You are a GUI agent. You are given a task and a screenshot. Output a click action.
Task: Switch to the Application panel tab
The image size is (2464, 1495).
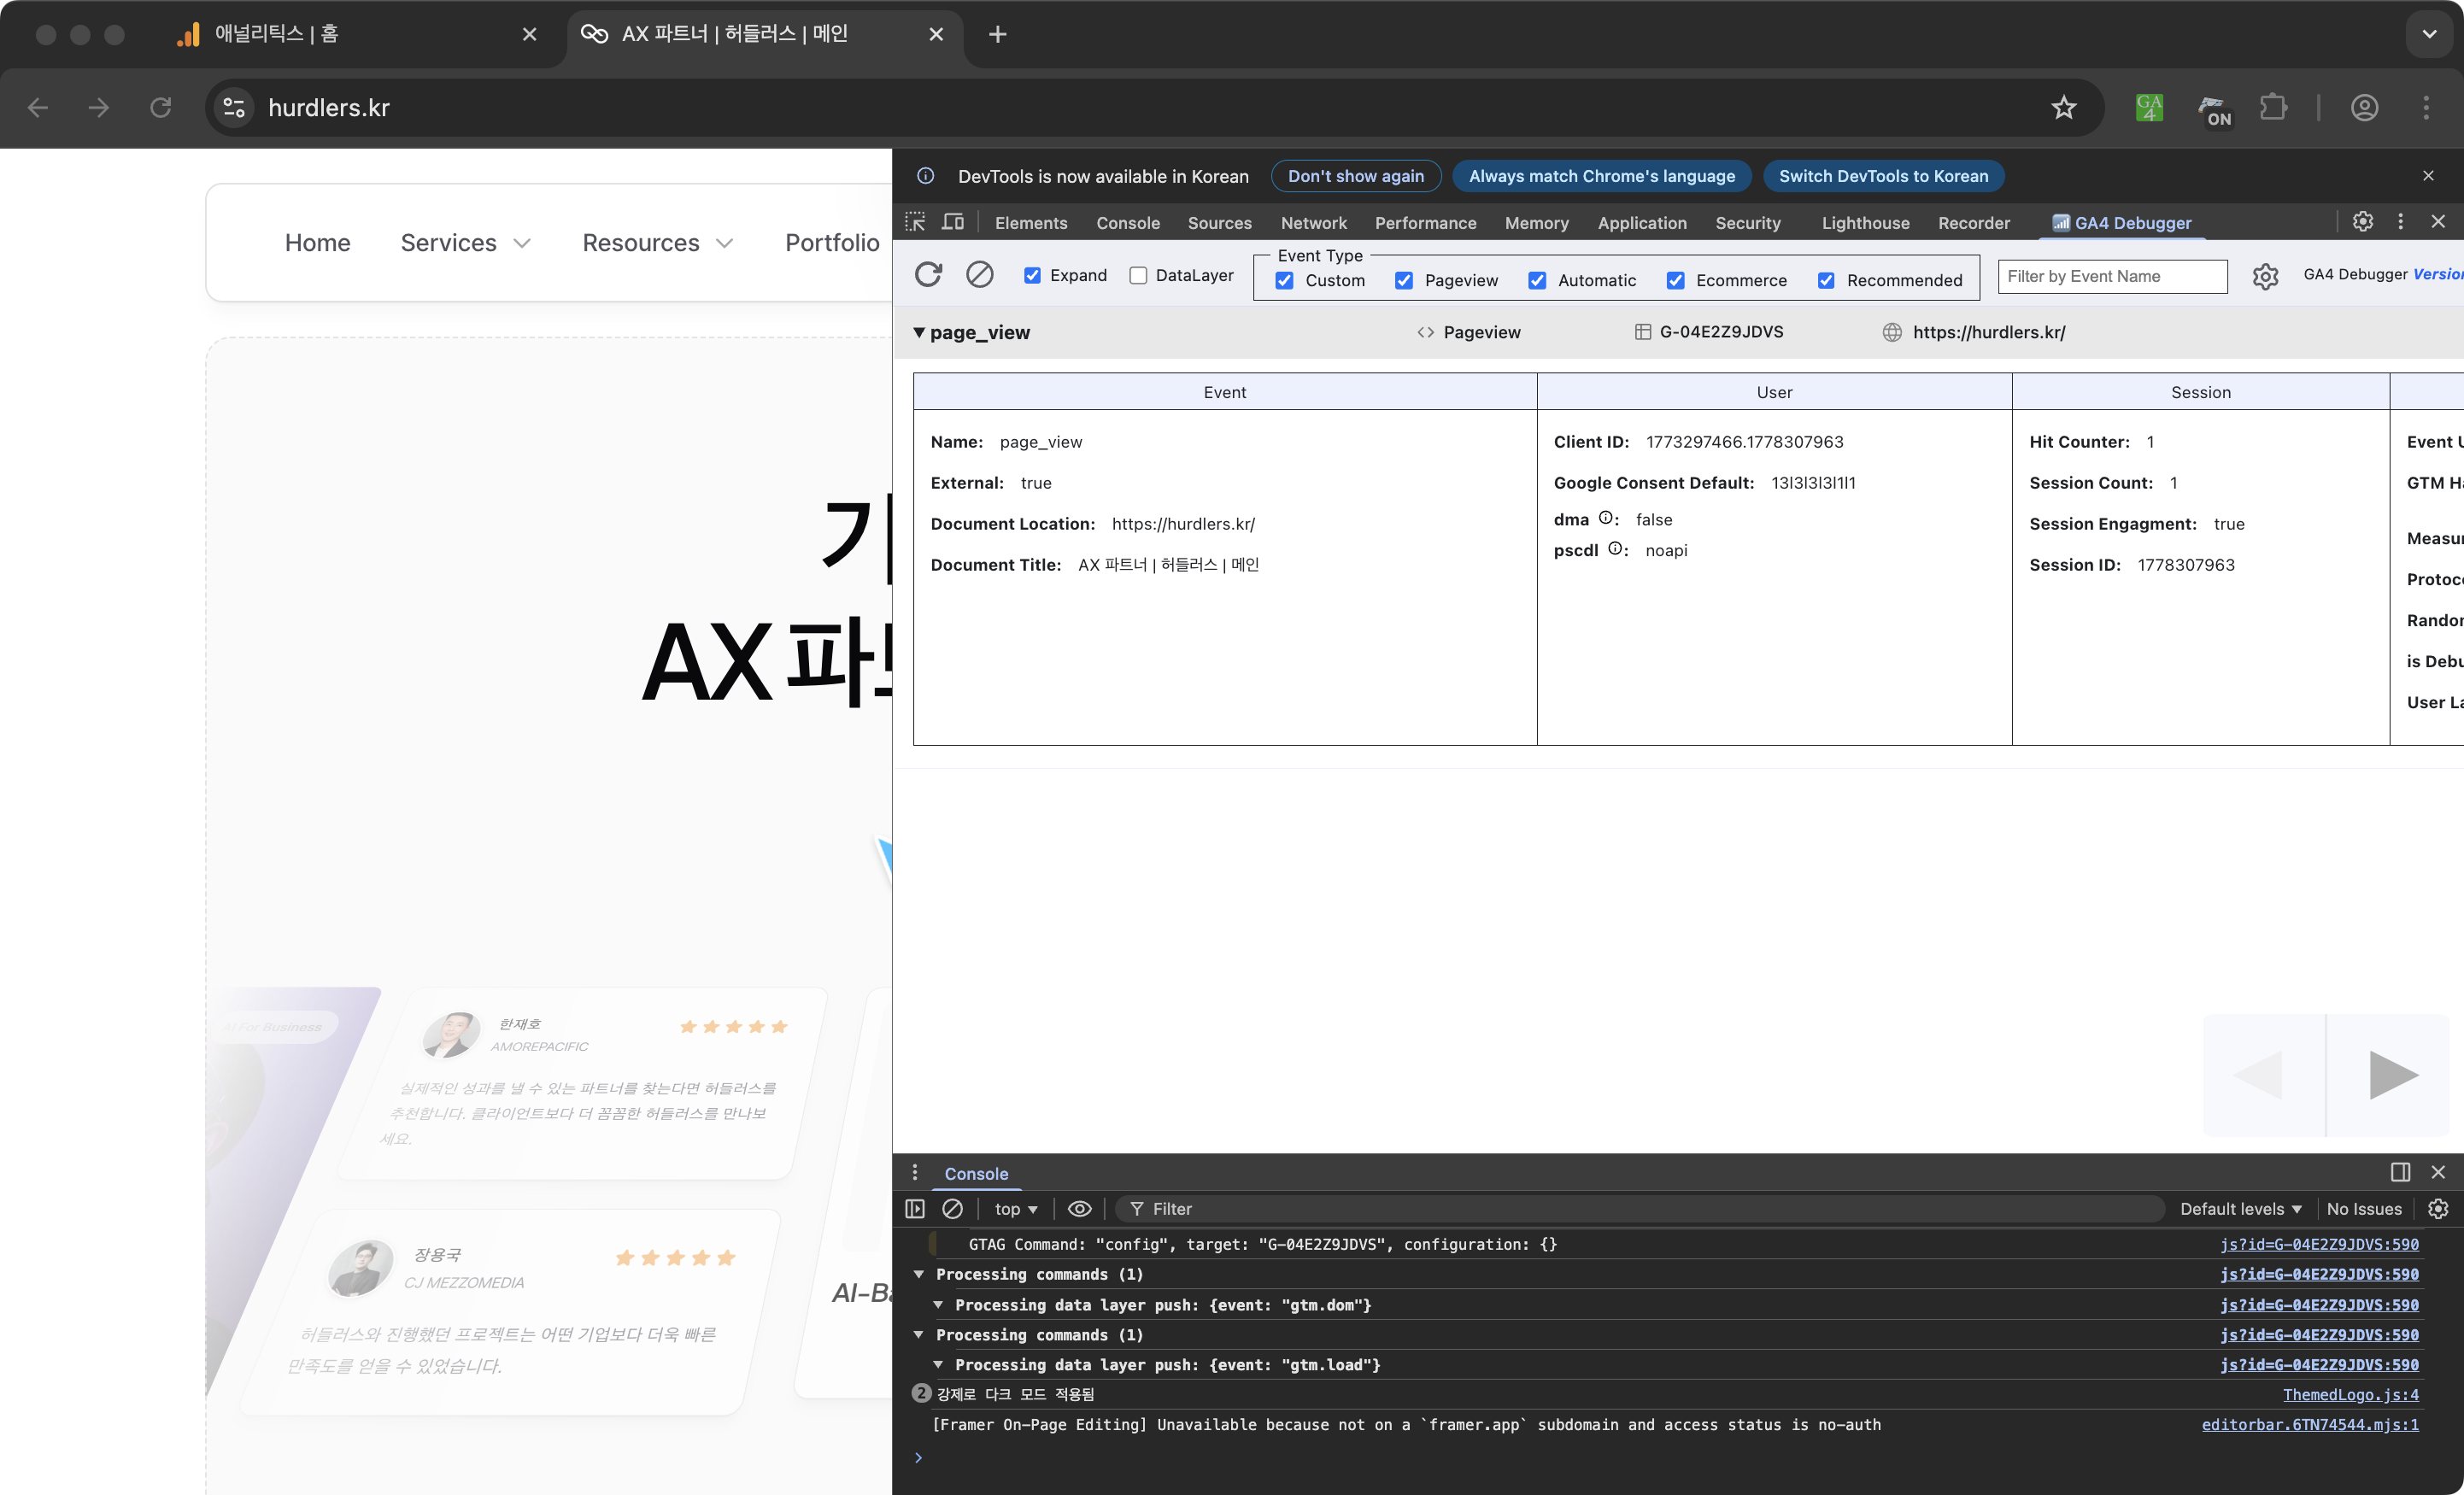click(x=1642, y=222)
